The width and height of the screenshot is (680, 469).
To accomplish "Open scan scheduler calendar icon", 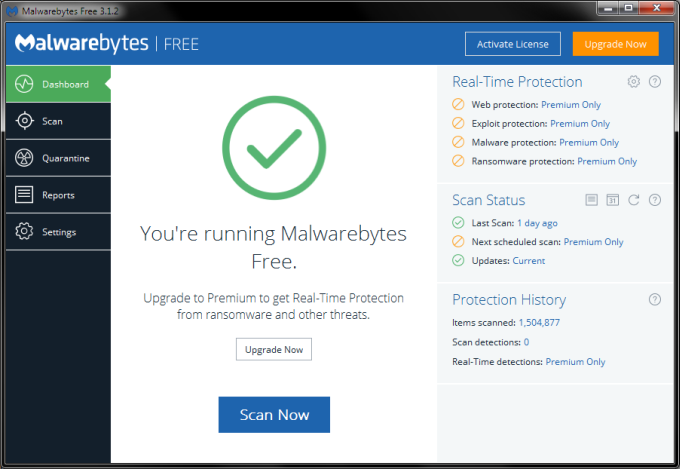I will tap(613, 200).
